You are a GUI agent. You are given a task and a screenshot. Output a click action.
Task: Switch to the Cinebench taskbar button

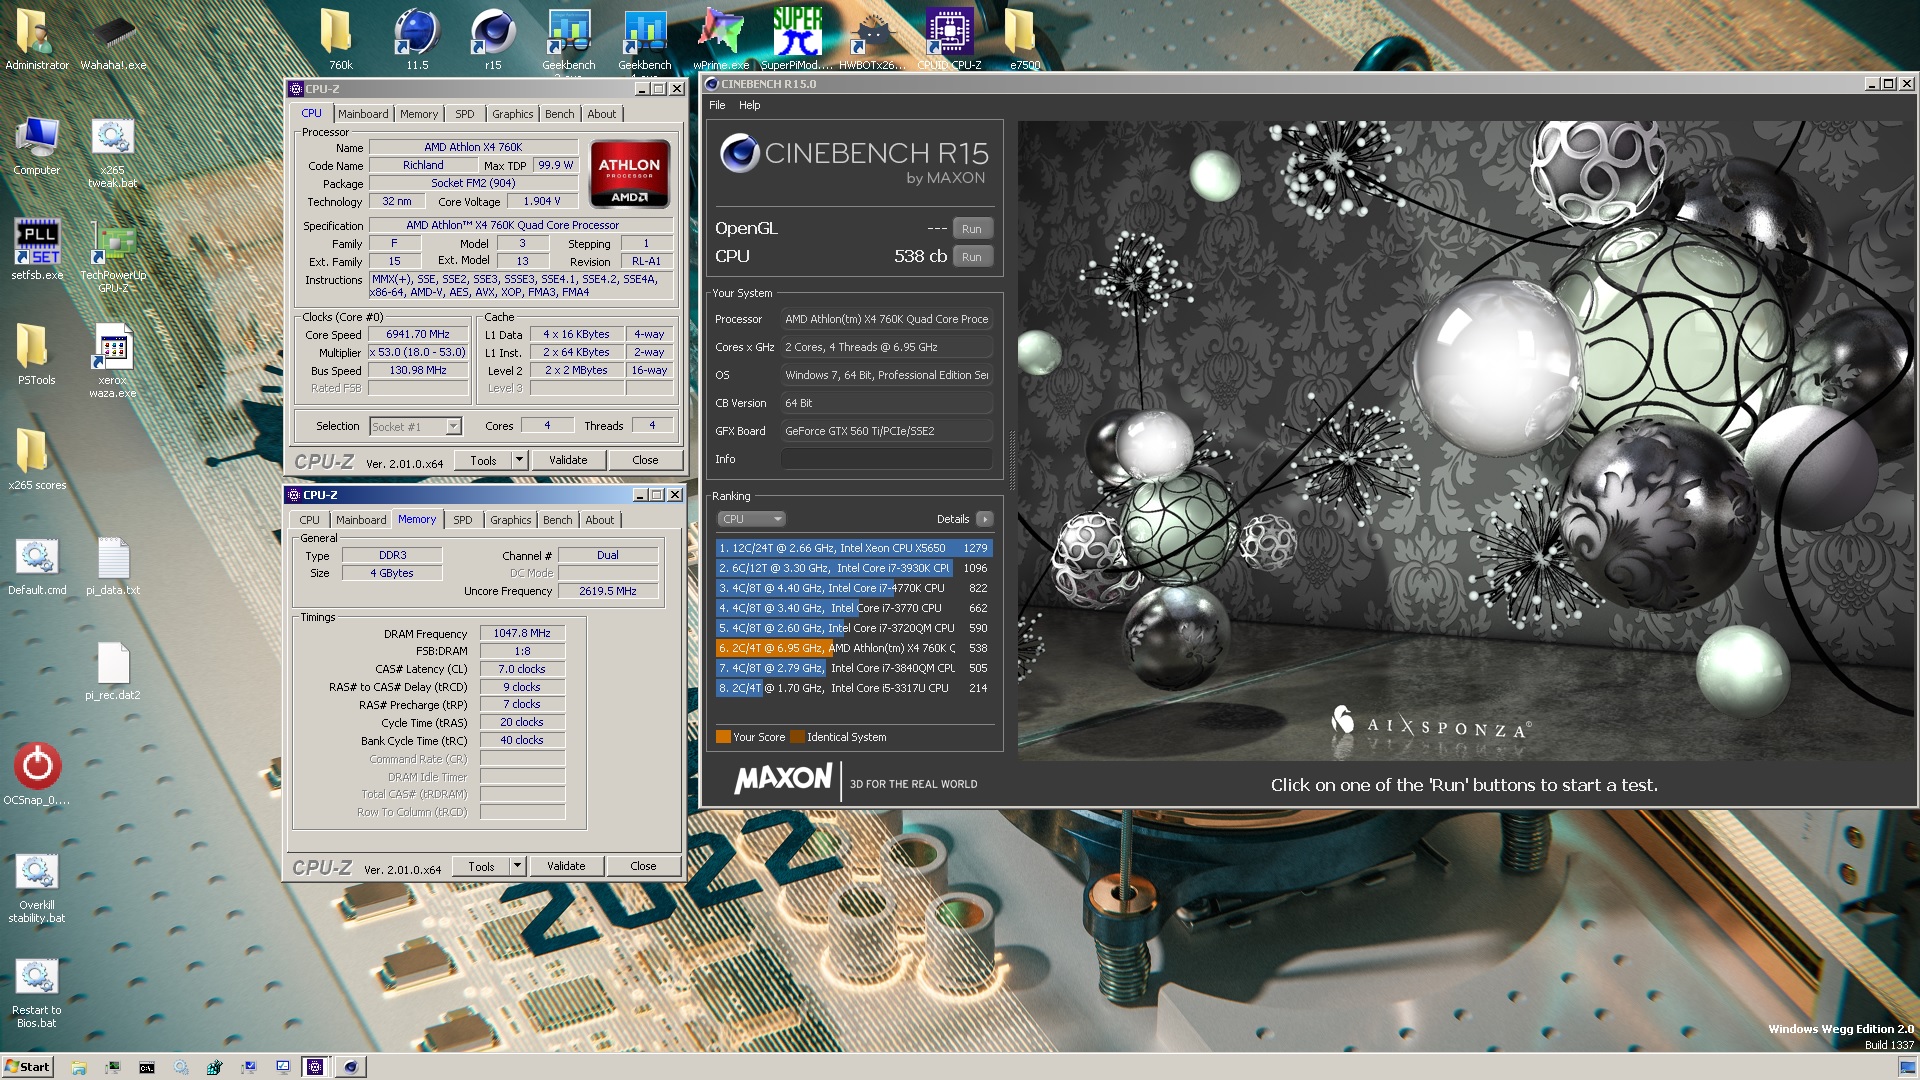tap(350, 1067)
